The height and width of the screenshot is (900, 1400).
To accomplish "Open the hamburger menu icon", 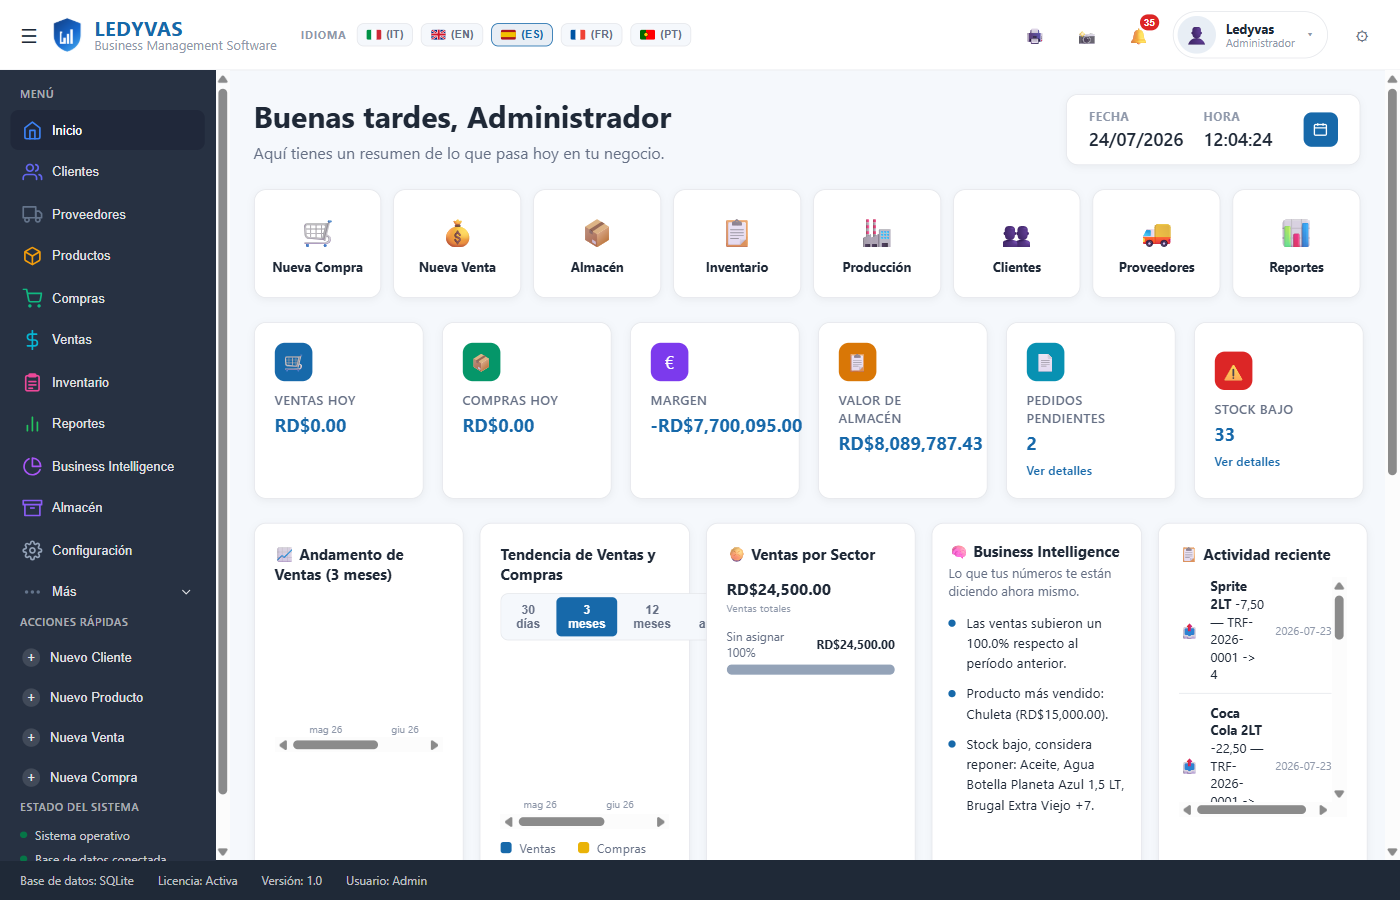I will [29, 36].
